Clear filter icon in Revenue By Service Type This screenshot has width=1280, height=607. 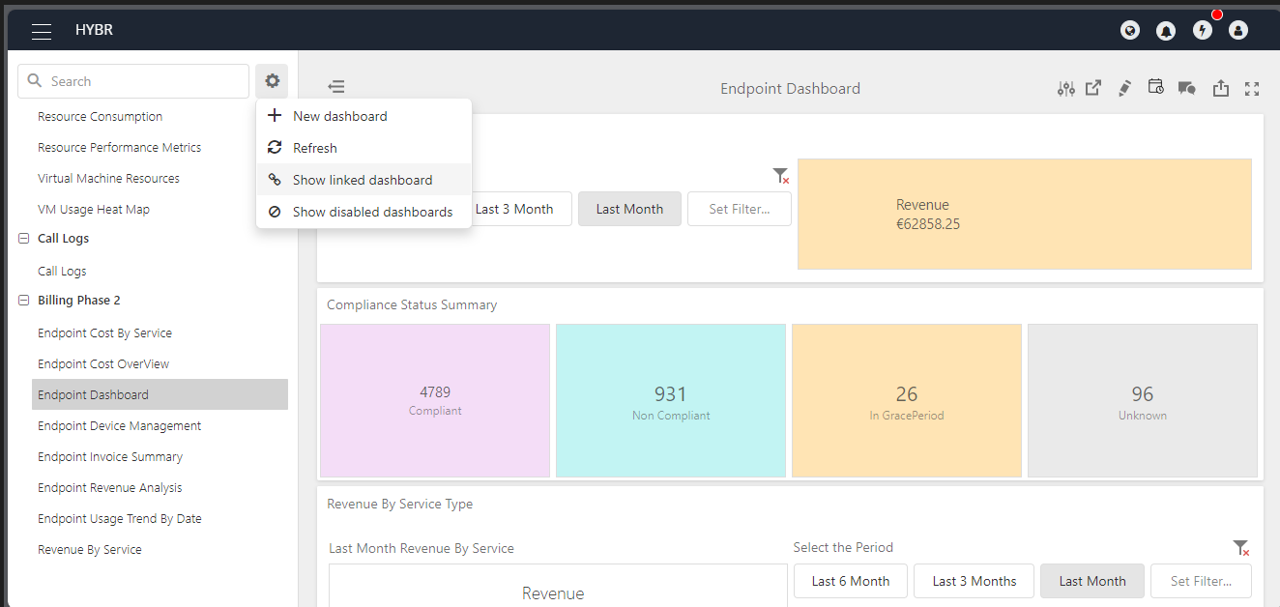[x=1241, y=548]
